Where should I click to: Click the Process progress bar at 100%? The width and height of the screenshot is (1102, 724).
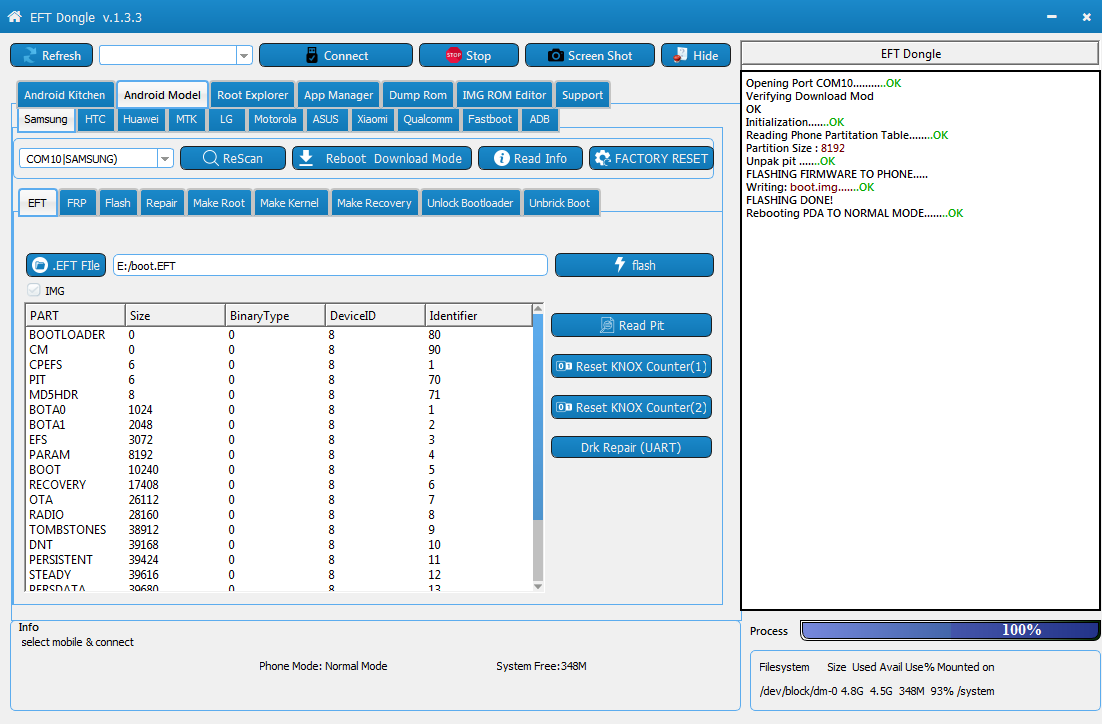coord(949,630)
